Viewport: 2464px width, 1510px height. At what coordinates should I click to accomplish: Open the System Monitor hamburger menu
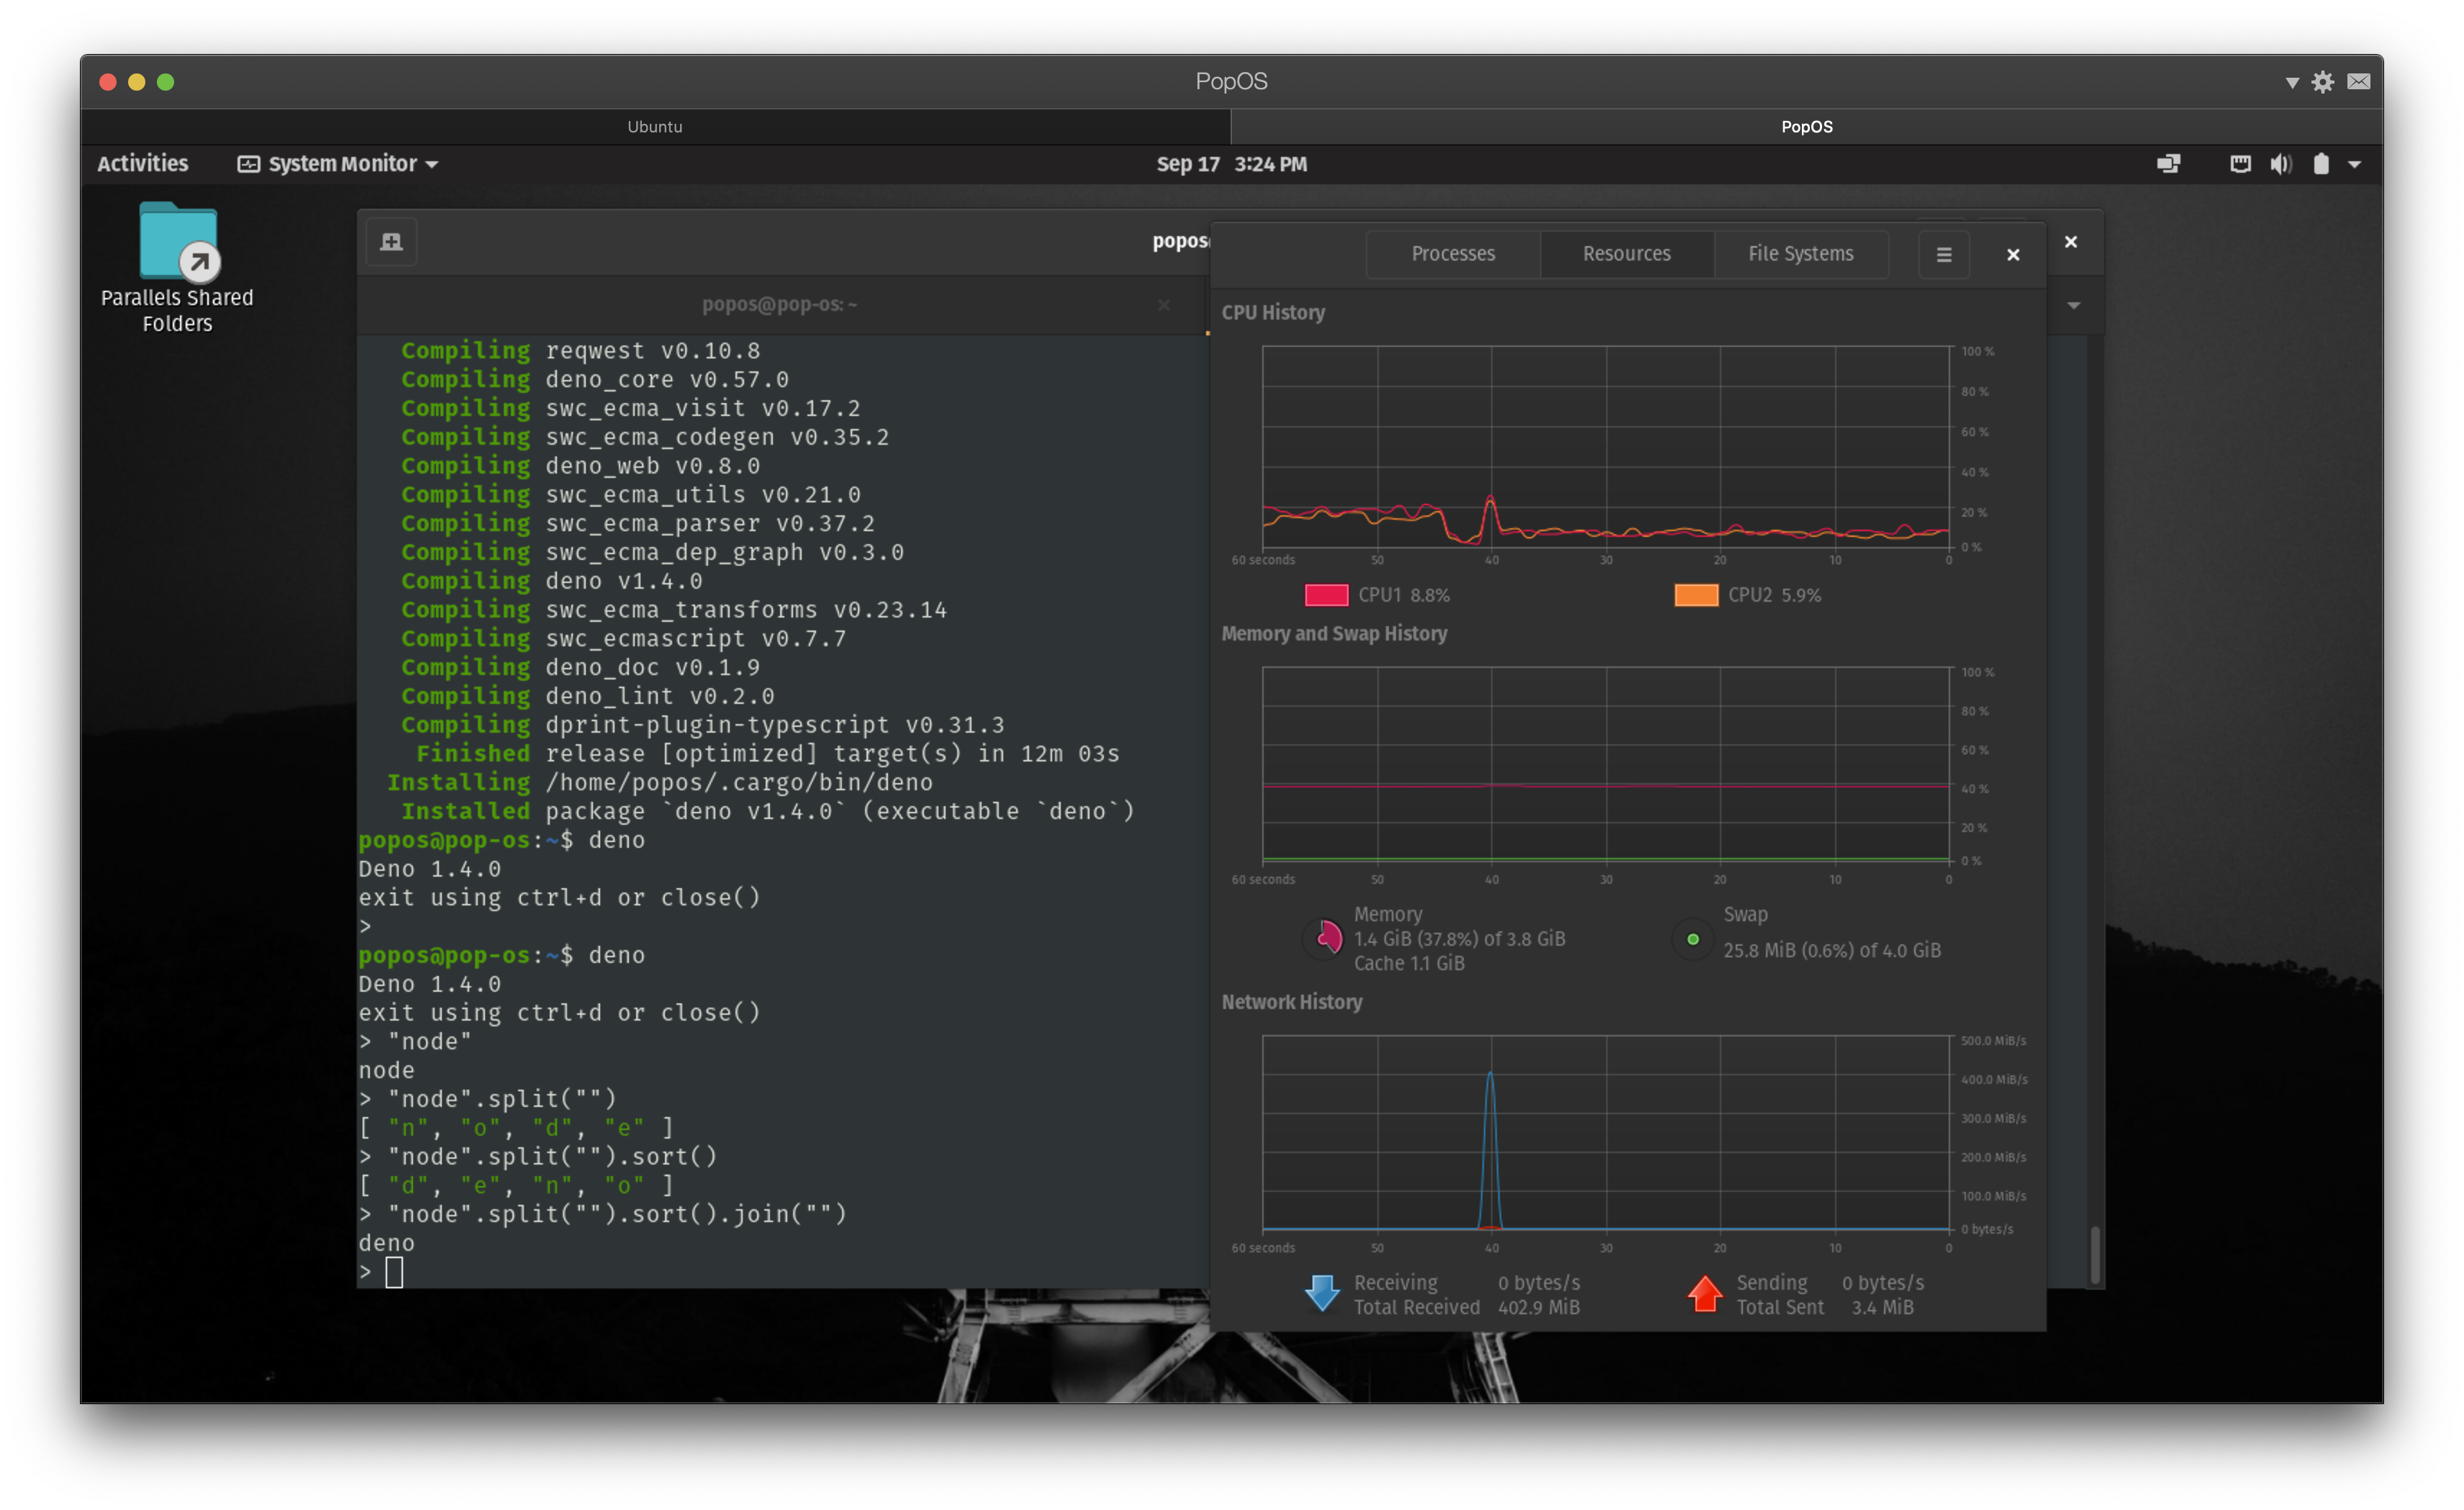tap(1944, 255)
